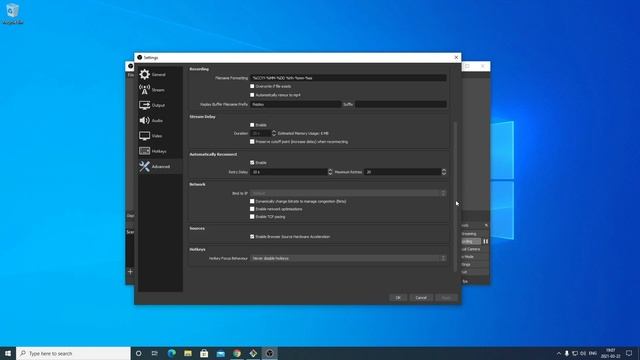Open the Bind to IP dropdown
The image size is (640, 360).
point(348,193)
